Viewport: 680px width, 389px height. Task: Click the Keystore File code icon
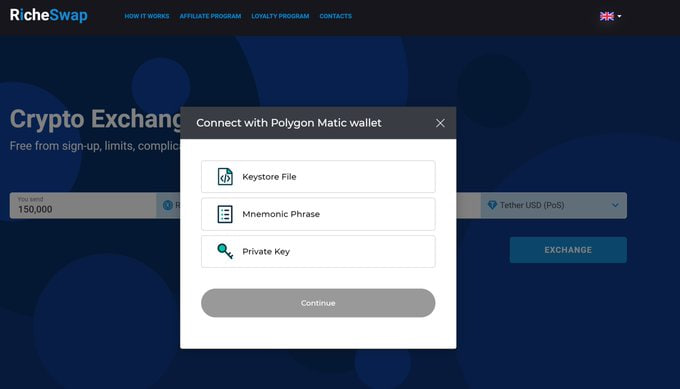225,177
